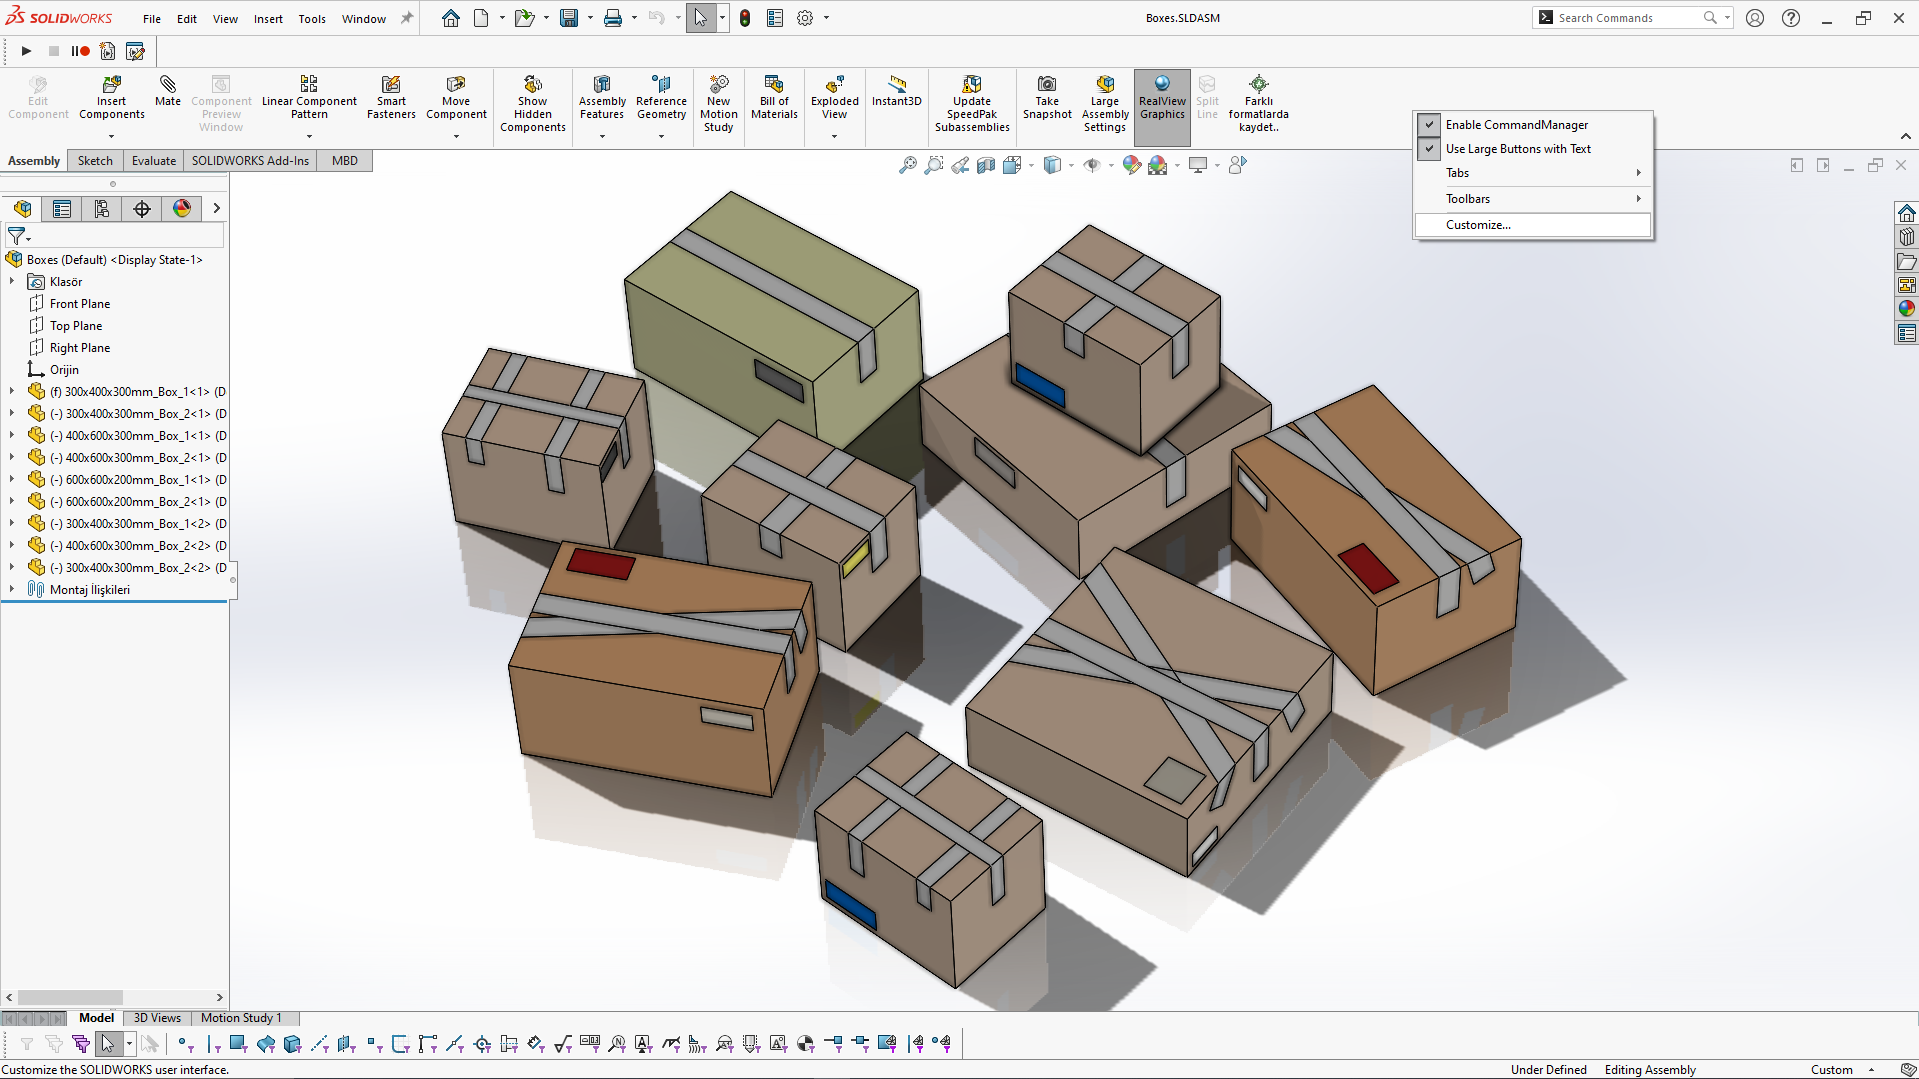Screen dimensions: 1919x1079
Task: Open the DimXpertManager tab icon
Action: tap(142, 208)
